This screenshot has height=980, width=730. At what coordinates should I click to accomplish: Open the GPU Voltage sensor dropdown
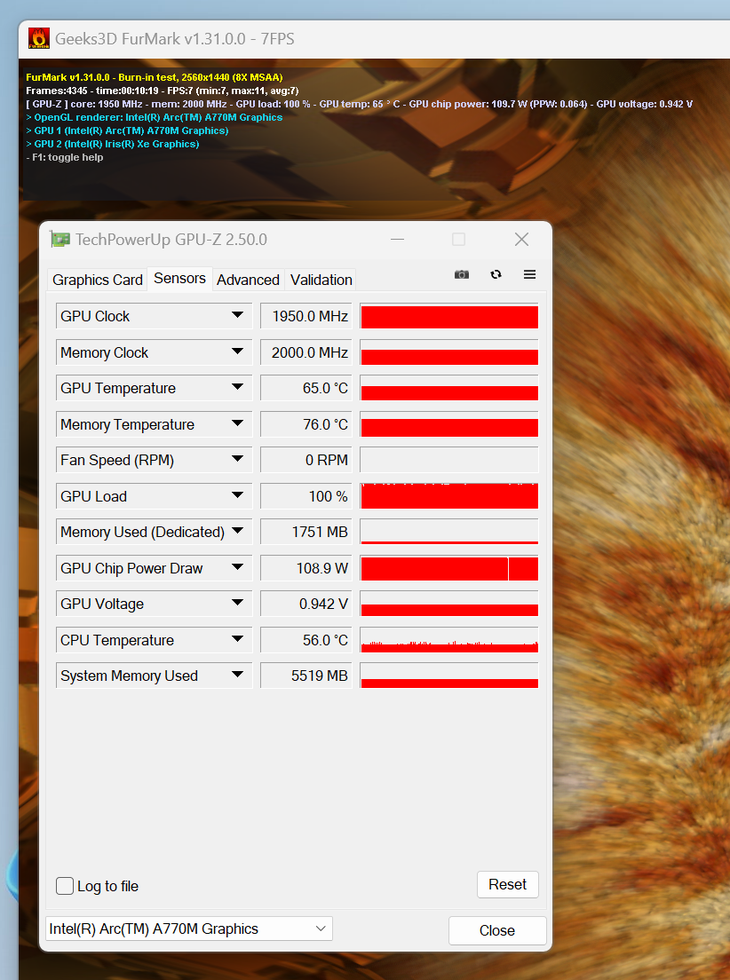pos(238,602)
